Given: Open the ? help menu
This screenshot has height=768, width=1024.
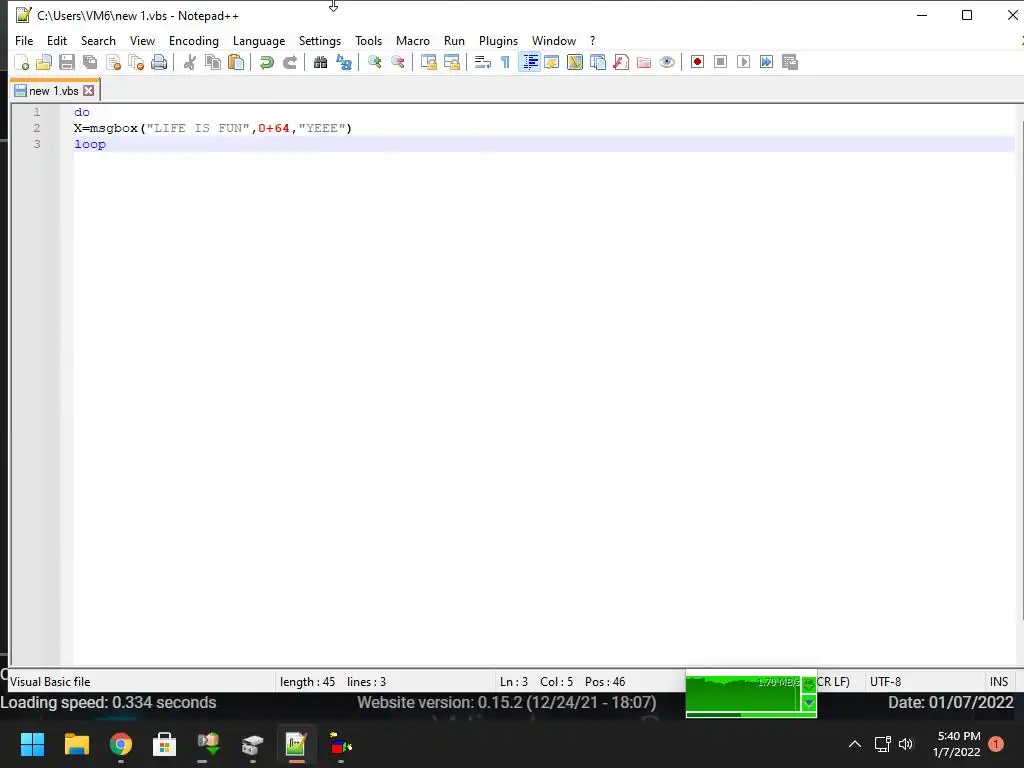Looking at the screenshot, I should pos(592,40).
